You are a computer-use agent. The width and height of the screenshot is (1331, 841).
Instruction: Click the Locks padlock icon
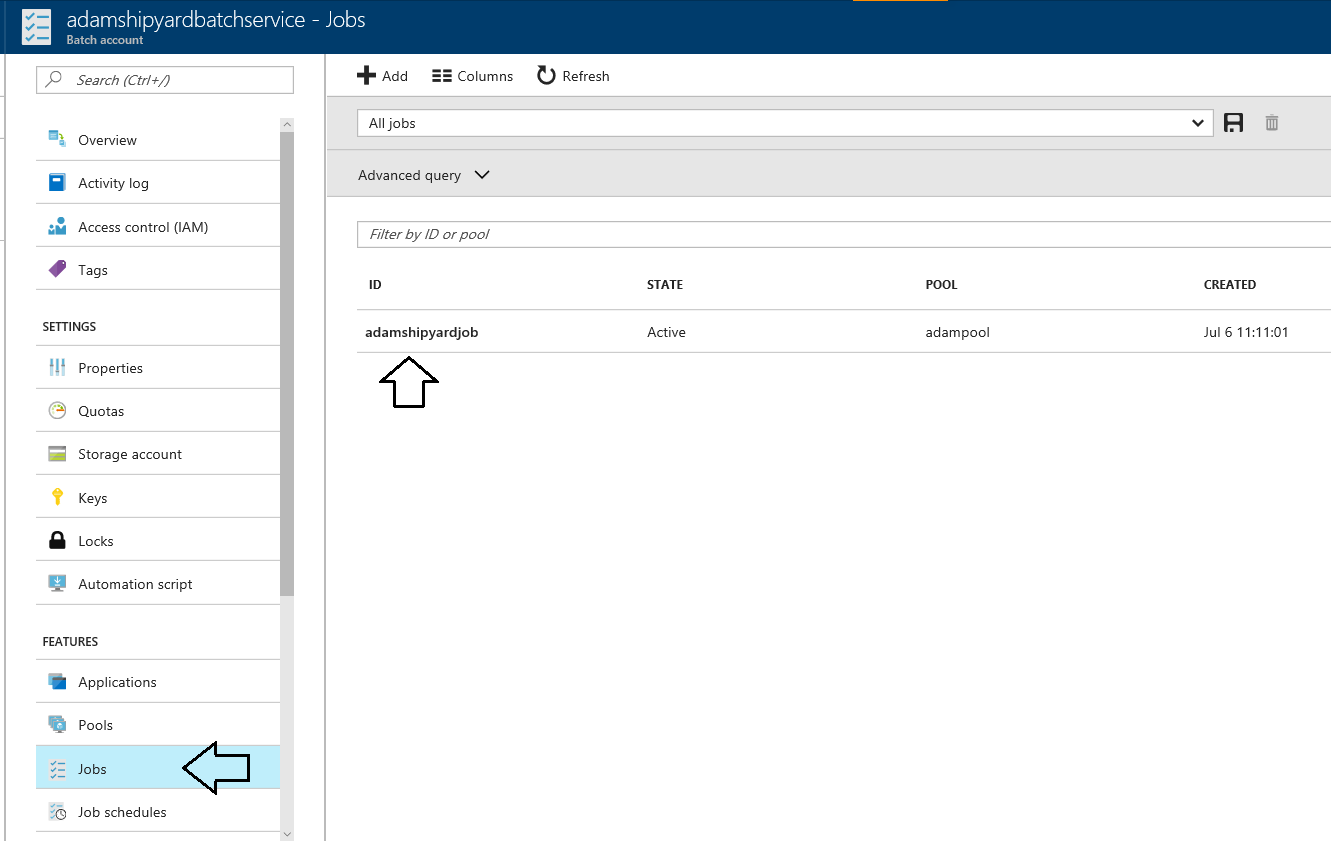57,540
